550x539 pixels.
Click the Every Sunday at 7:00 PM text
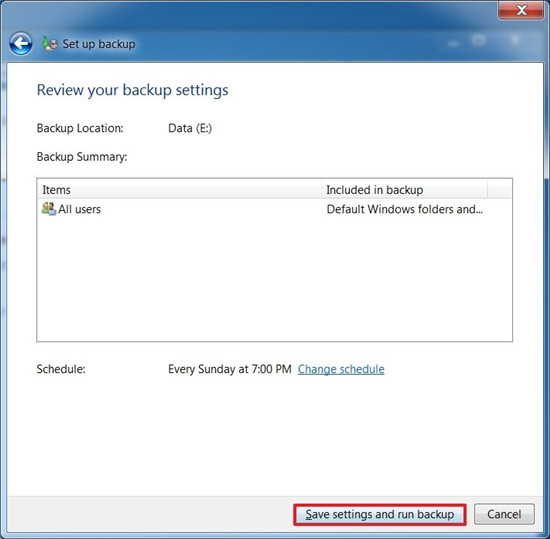[x=230, y=369]
